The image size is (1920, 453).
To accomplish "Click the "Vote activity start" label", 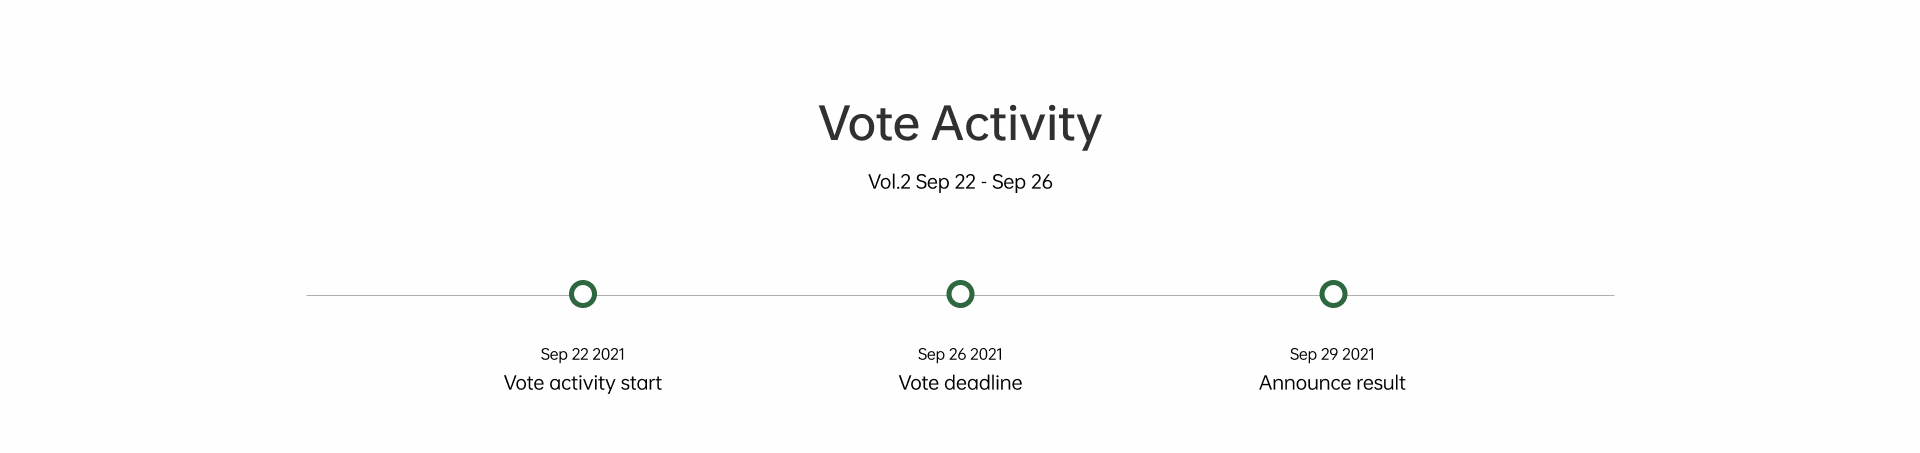I will [582, 383].
